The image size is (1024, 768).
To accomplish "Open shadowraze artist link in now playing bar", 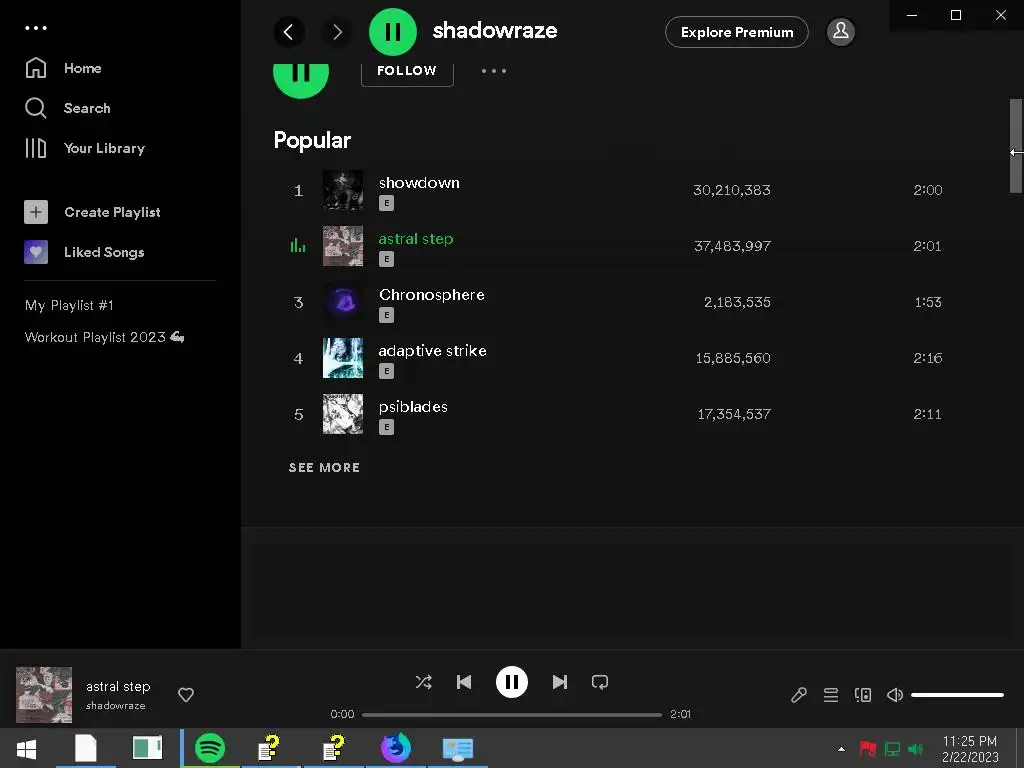I will [116, 706].
